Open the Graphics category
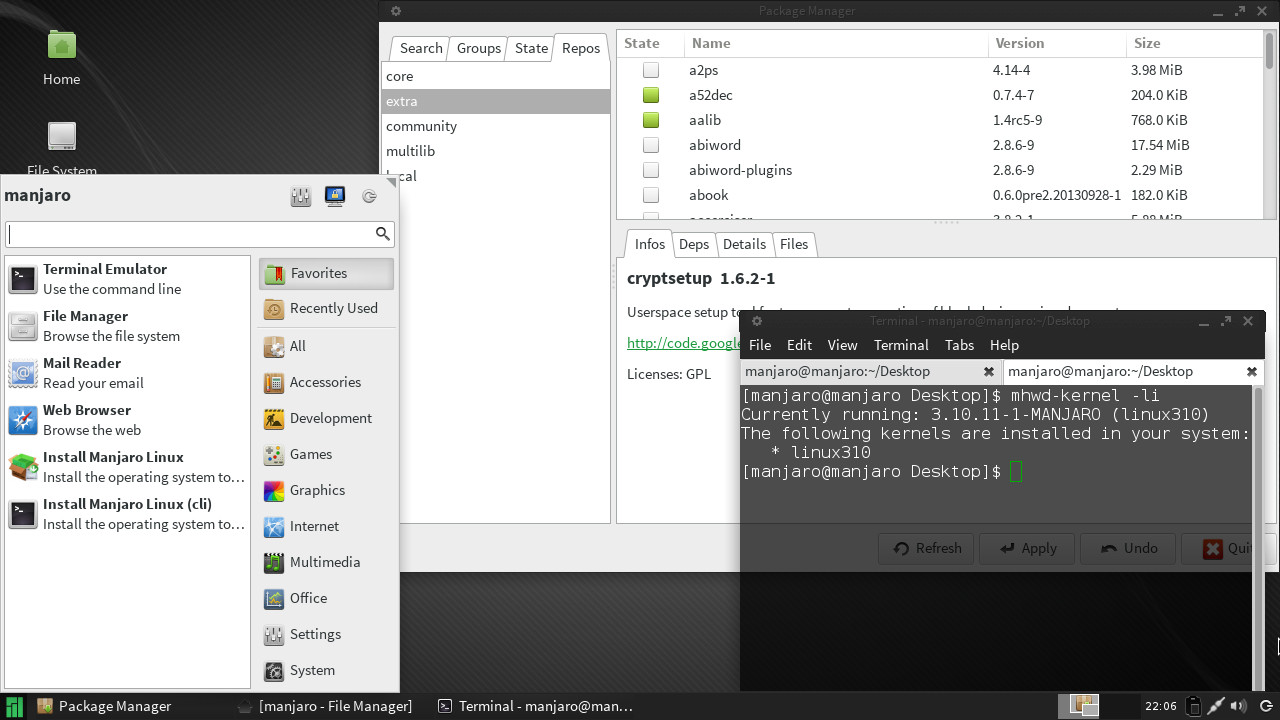Image resolution: width=1280 pixels, height=720 pixels. pos(326,490)
